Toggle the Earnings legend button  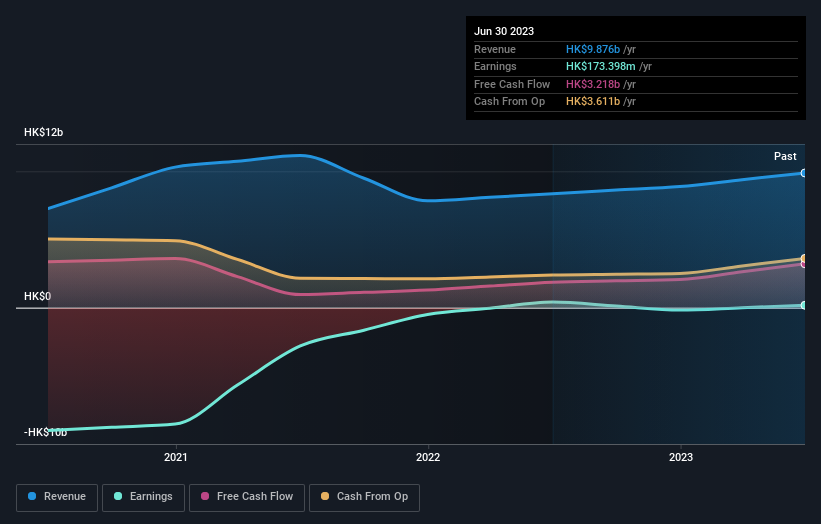click(143, 497)
